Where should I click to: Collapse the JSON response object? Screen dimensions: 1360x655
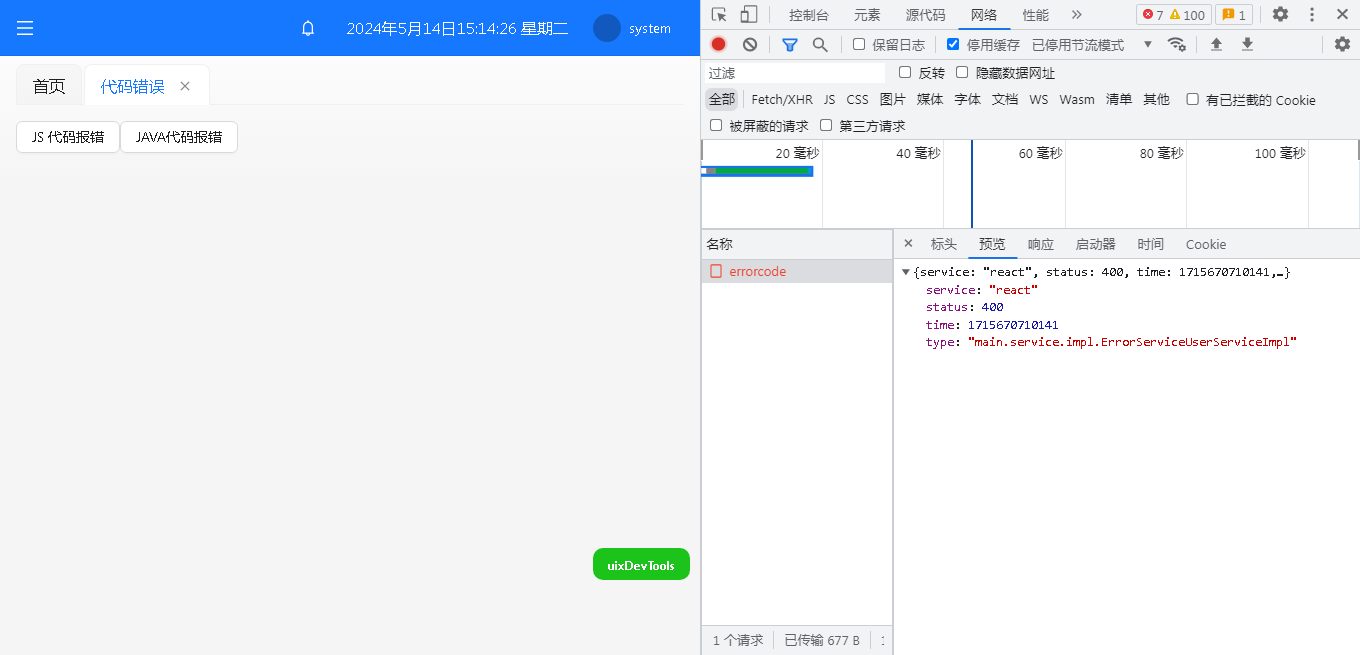(905, 272)
